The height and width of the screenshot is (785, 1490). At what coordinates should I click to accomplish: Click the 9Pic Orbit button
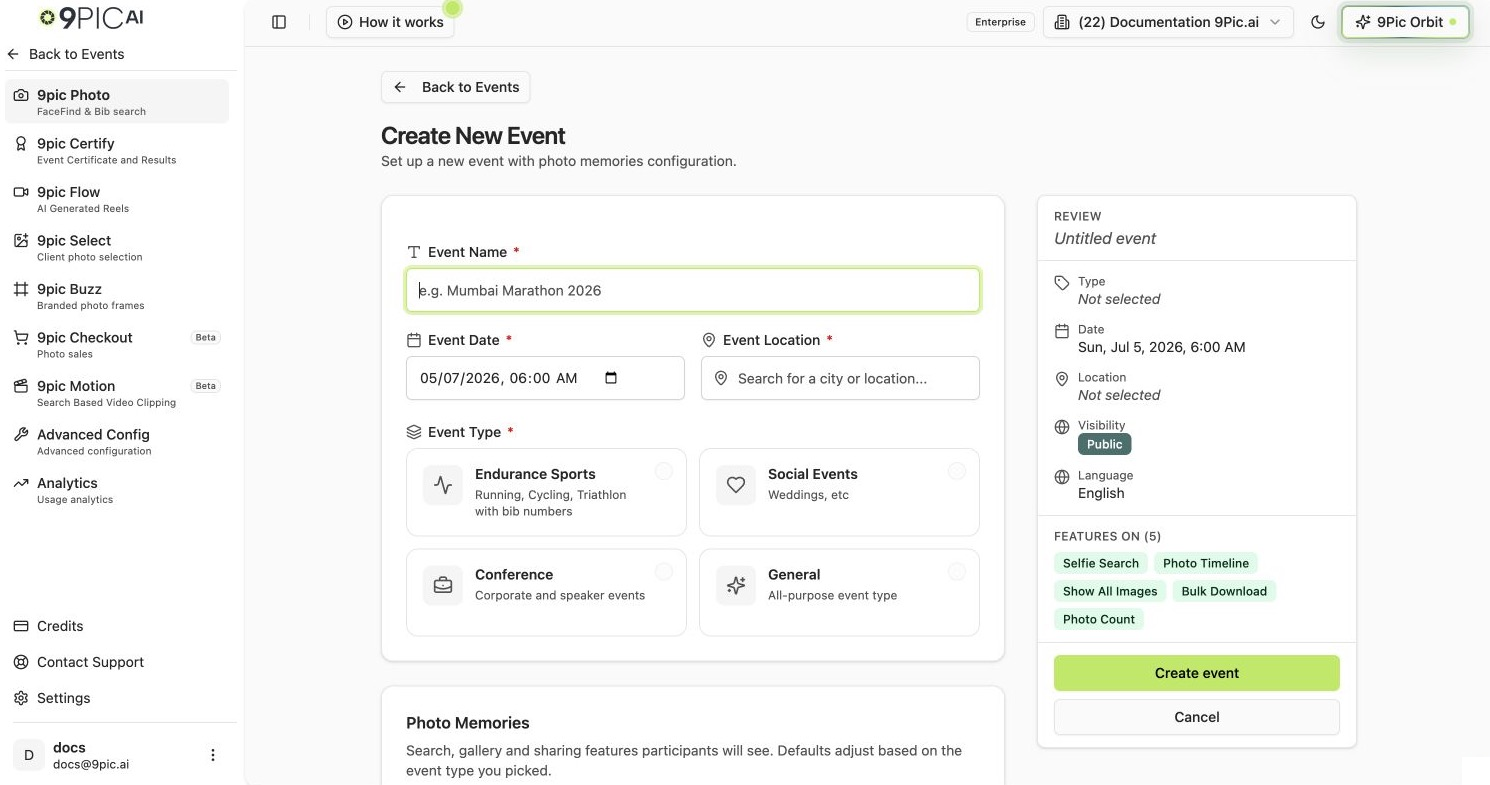point(1405,22)
